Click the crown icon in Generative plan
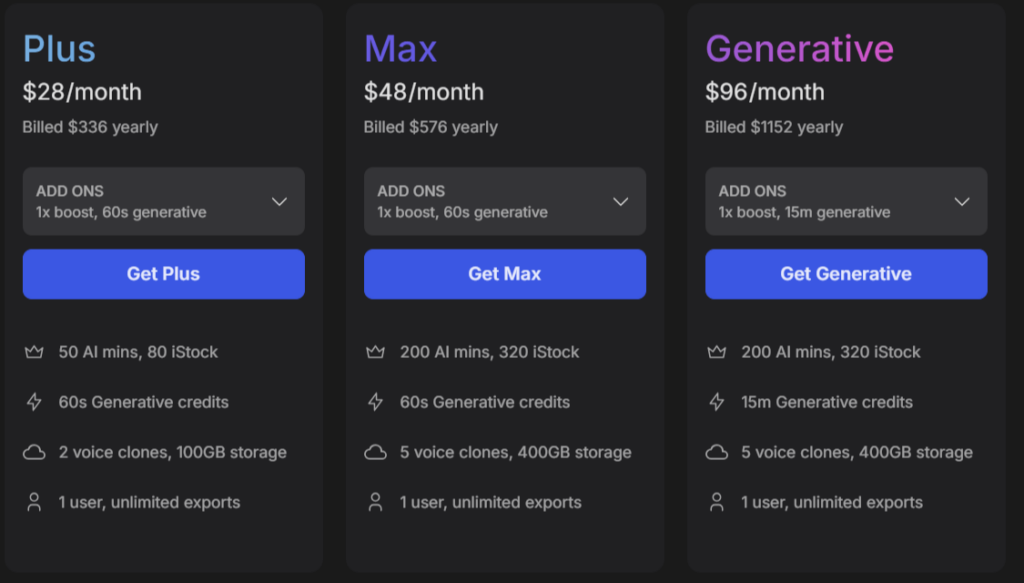The image size is (1024, 583). coord(717,353)
